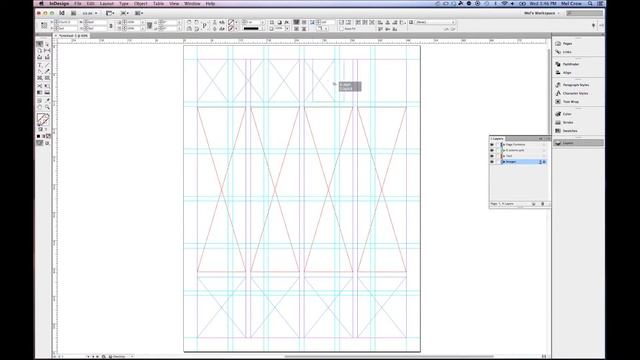The height and width of the screenshot is (360, 640).
Task: Select the Zoom magnifier tool
Action: (47, 107)
